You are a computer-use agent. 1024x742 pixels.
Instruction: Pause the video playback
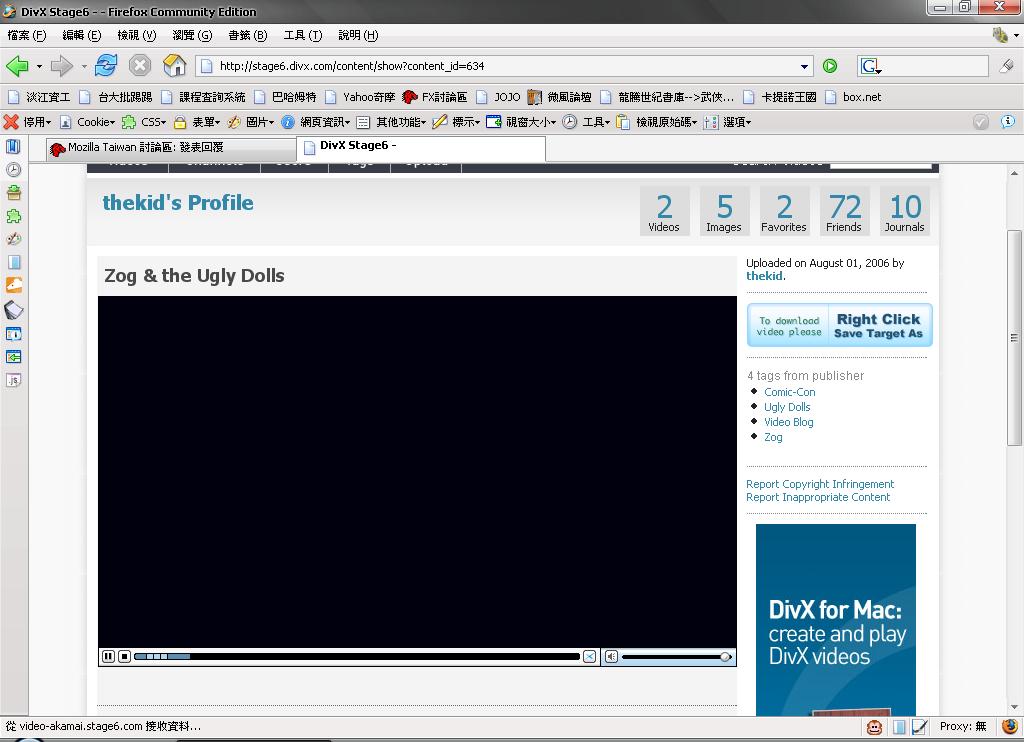point(108,657)
